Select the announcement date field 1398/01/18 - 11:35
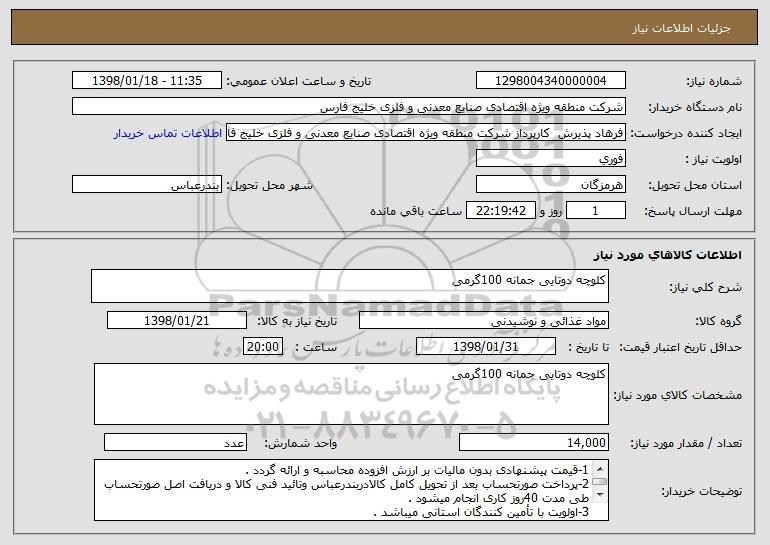Image resolution: width=770 pixels, height=545 pixels. click(147, 81)
